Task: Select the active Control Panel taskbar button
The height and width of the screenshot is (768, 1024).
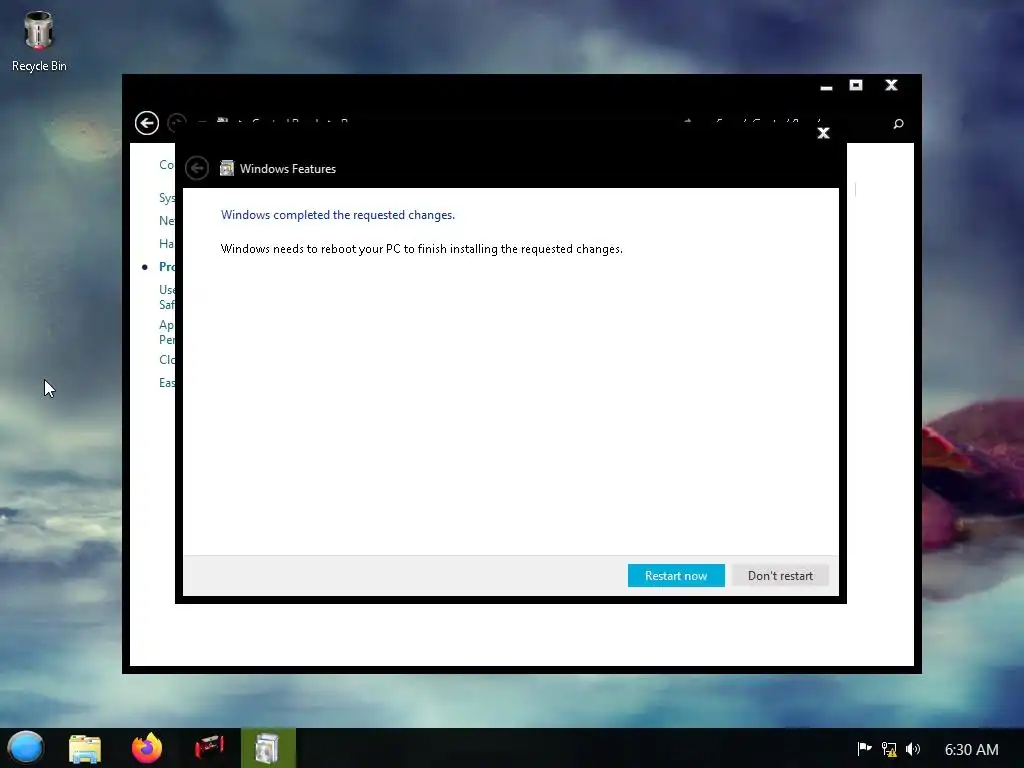Action: pos(268,748)
